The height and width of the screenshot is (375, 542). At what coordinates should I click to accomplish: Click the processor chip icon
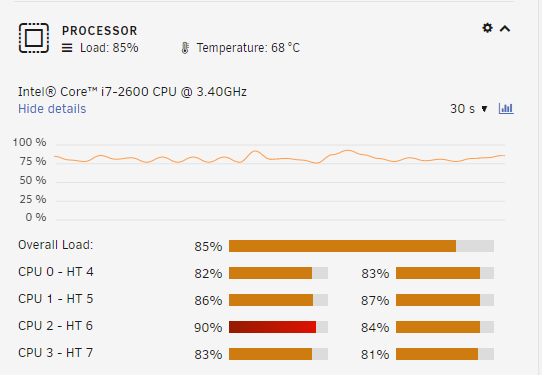point(34,38)
